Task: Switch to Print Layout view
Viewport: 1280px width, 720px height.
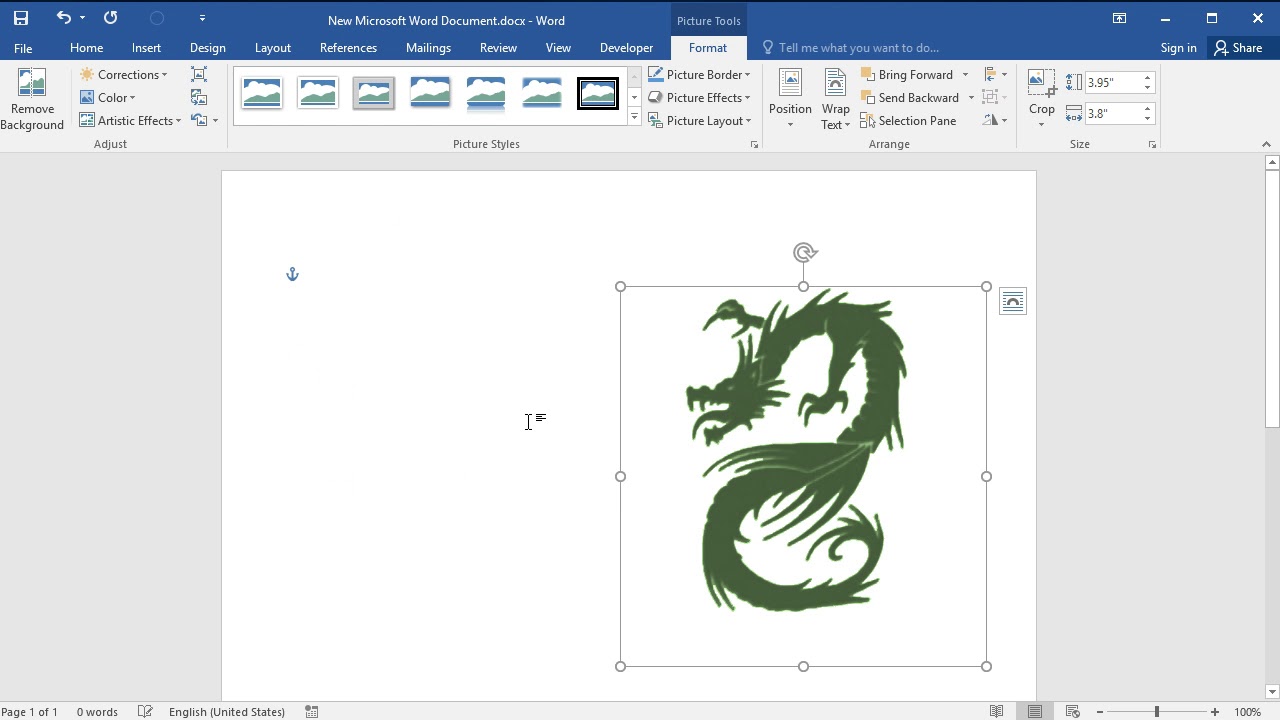Action: coord(1035,712)
